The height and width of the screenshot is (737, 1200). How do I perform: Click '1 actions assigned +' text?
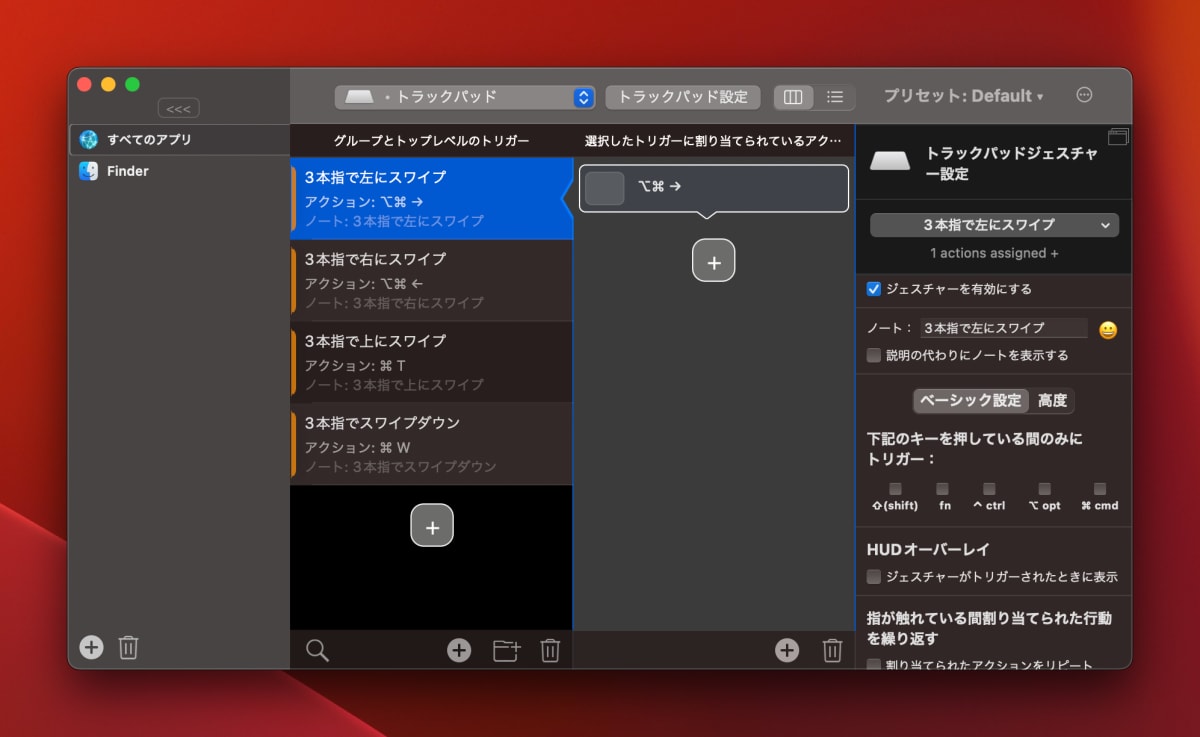tap(994, 253)
